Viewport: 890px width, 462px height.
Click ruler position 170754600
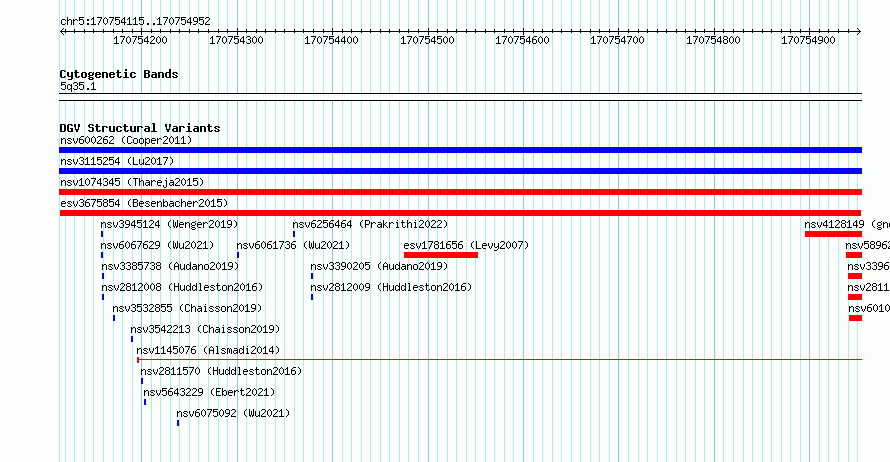coord(522,40)
